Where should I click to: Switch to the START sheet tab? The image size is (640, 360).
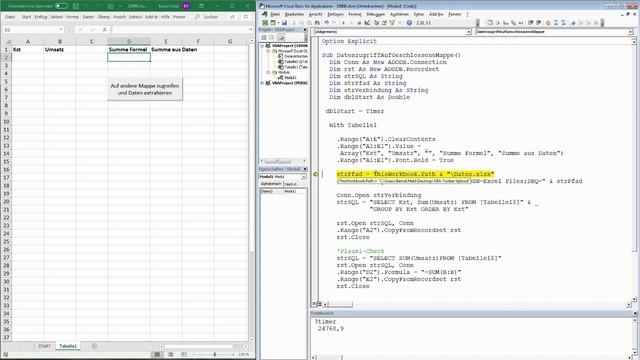[x=44, y=346]
